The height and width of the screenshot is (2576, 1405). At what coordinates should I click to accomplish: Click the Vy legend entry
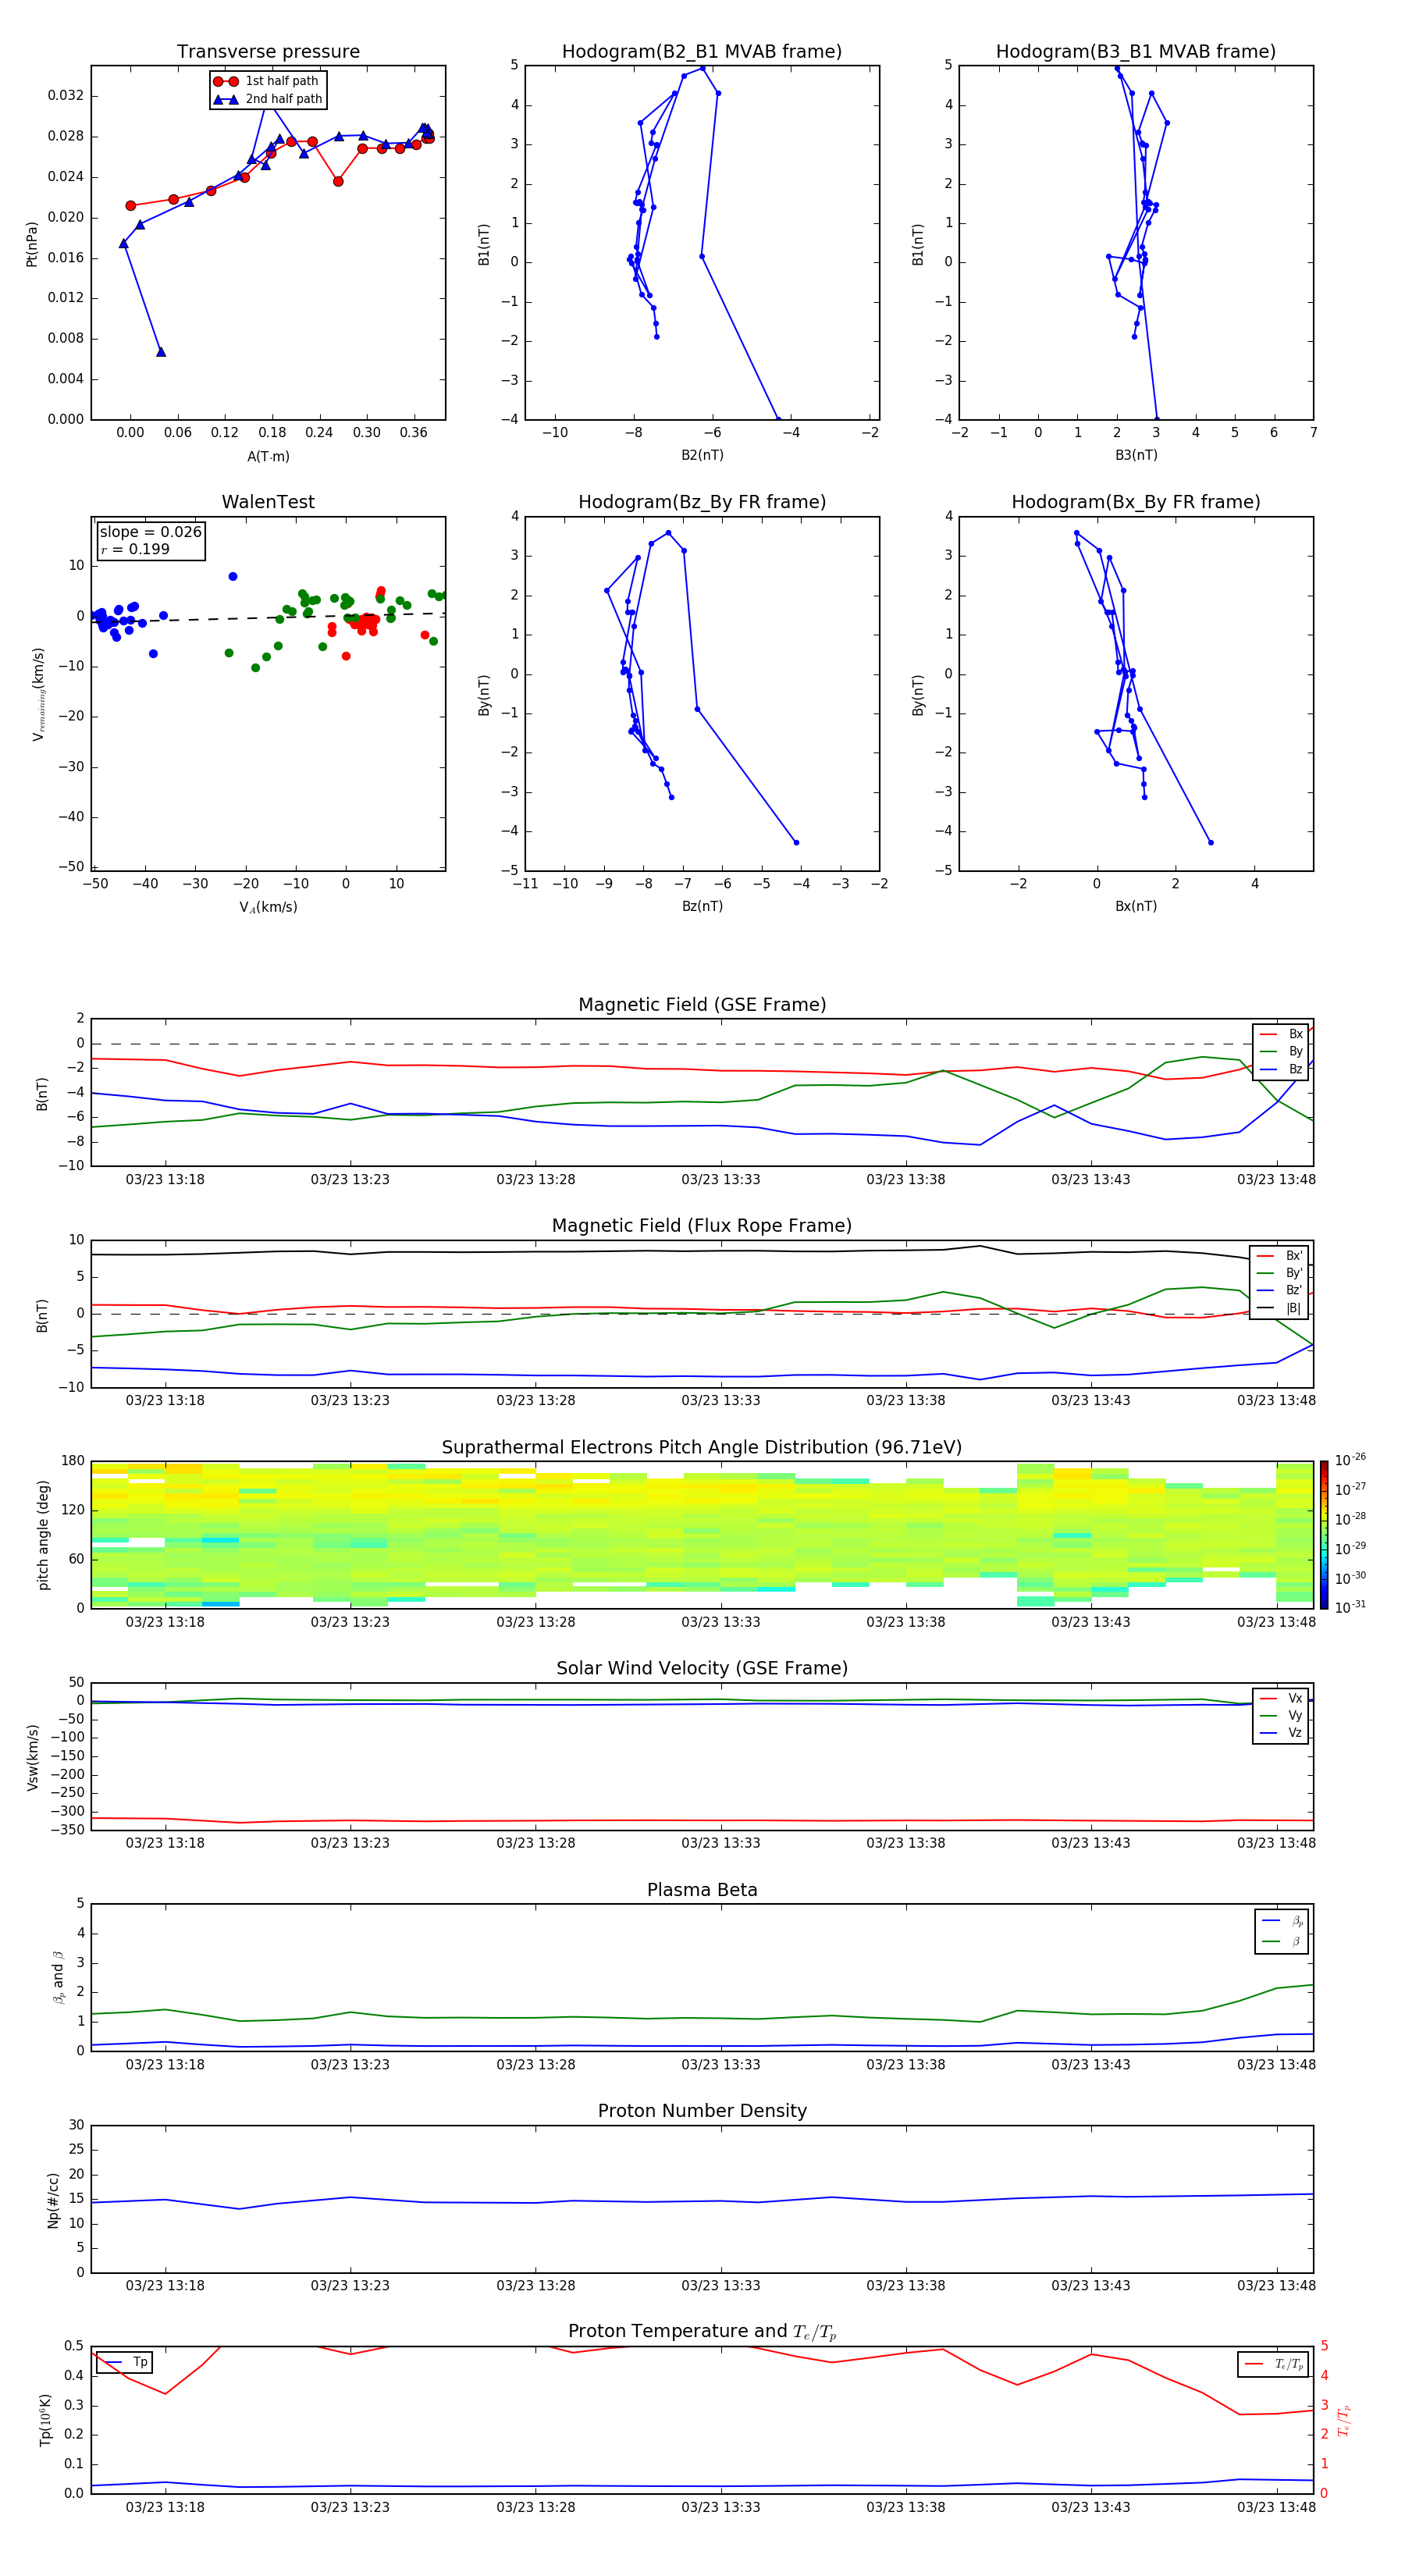1281,1715
